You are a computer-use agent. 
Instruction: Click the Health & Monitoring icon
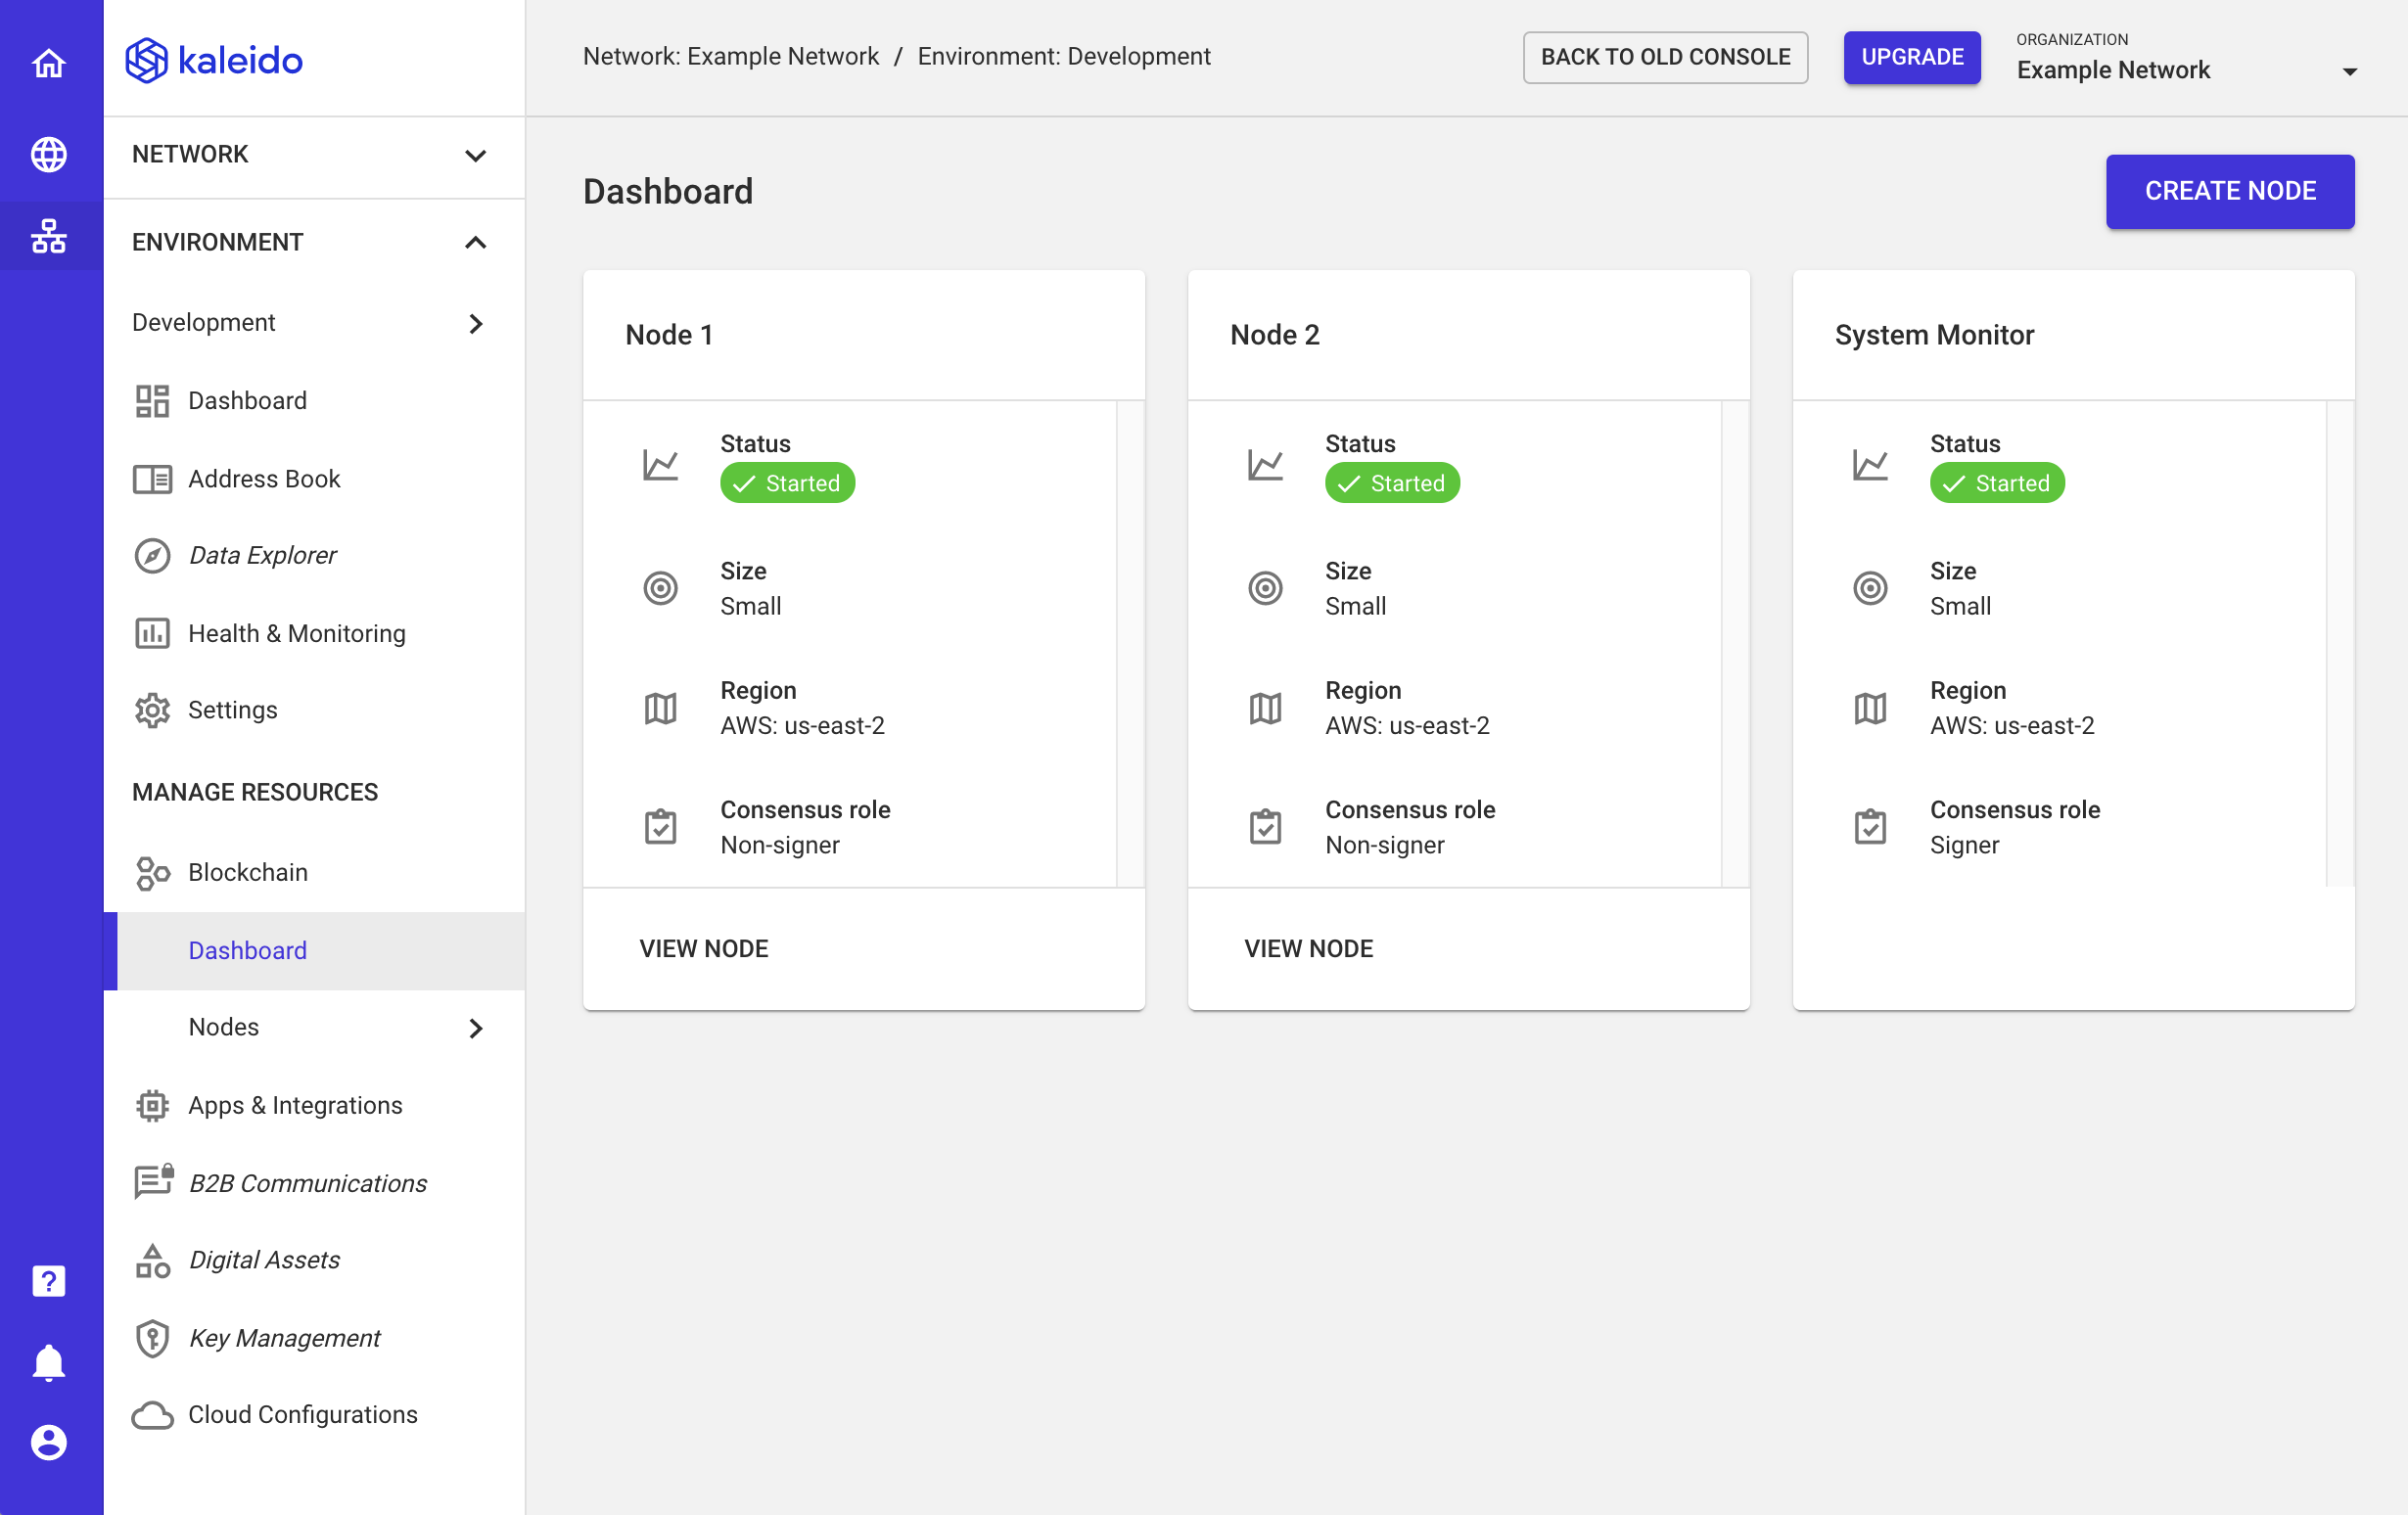pyautogui.click(x=152, y=632)
